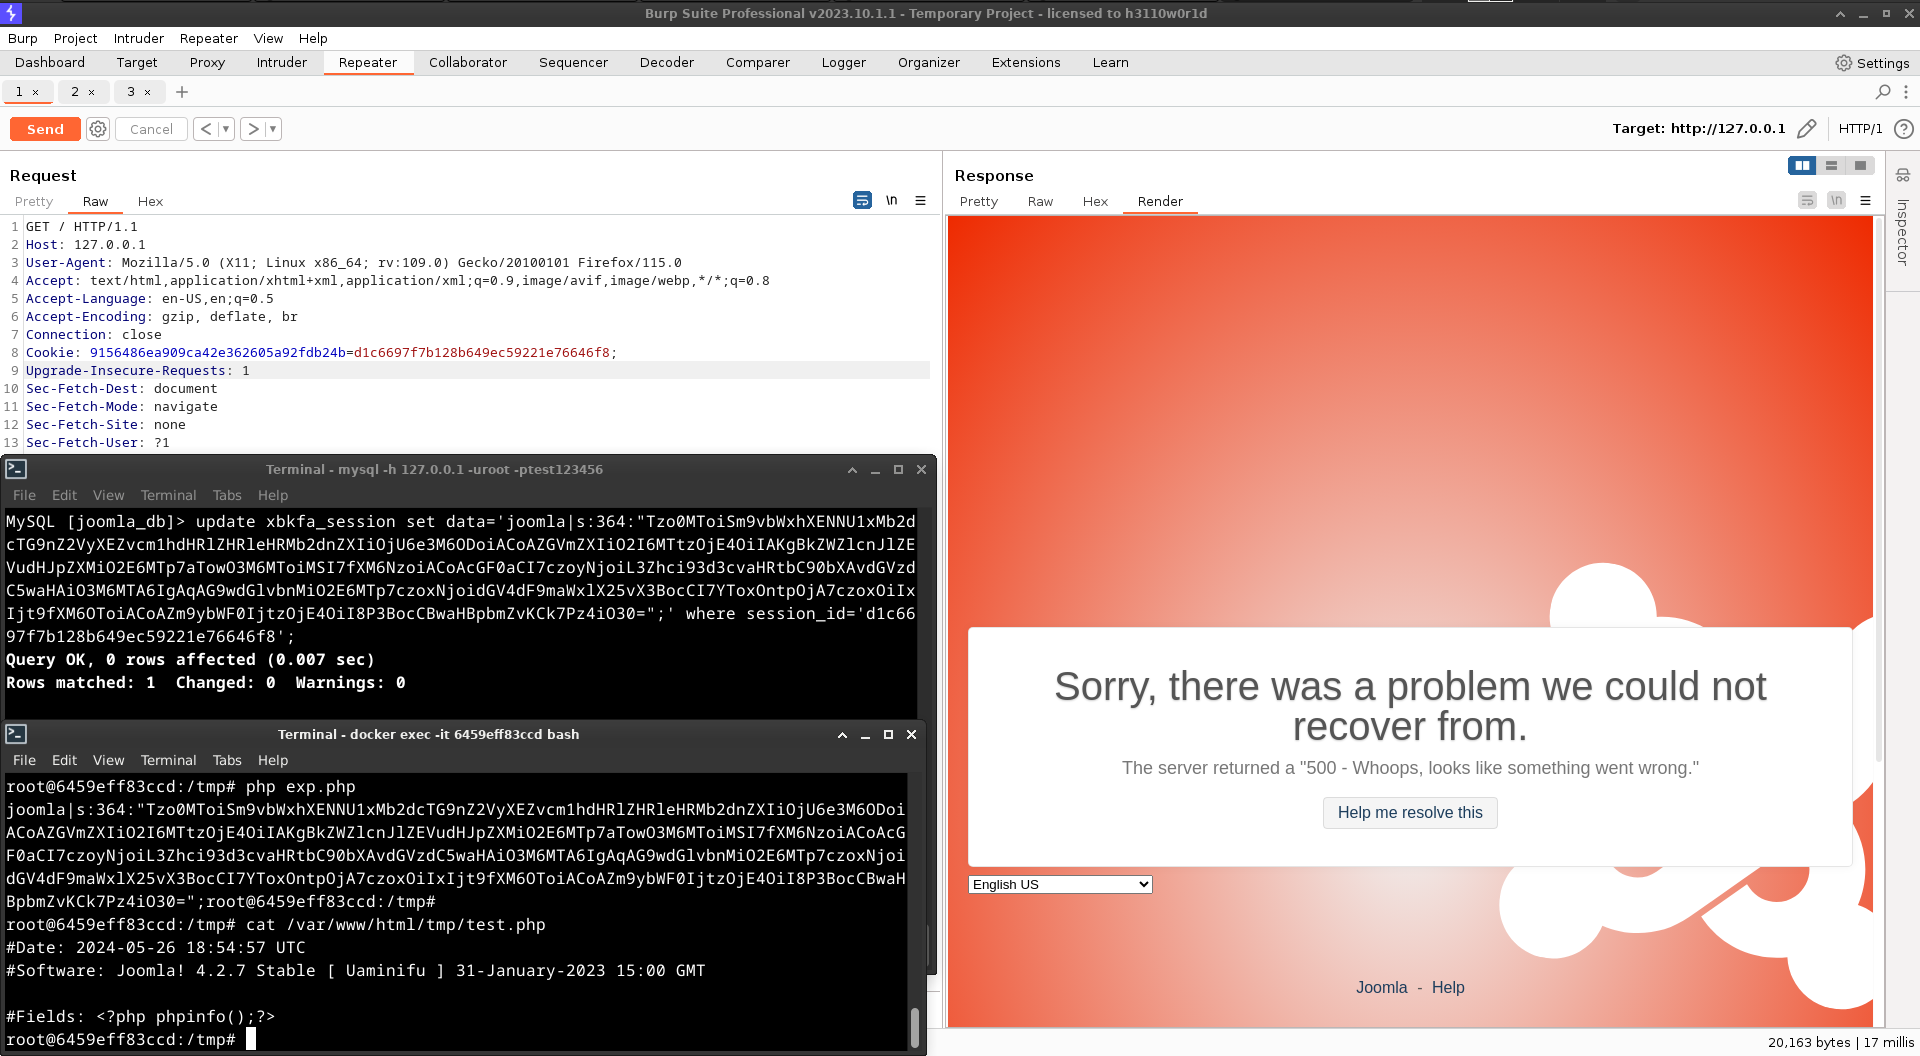Screen dimensions: 1920x1056
Task: Shade the mysql terminal window with up arrow
Action: [852, 470]
